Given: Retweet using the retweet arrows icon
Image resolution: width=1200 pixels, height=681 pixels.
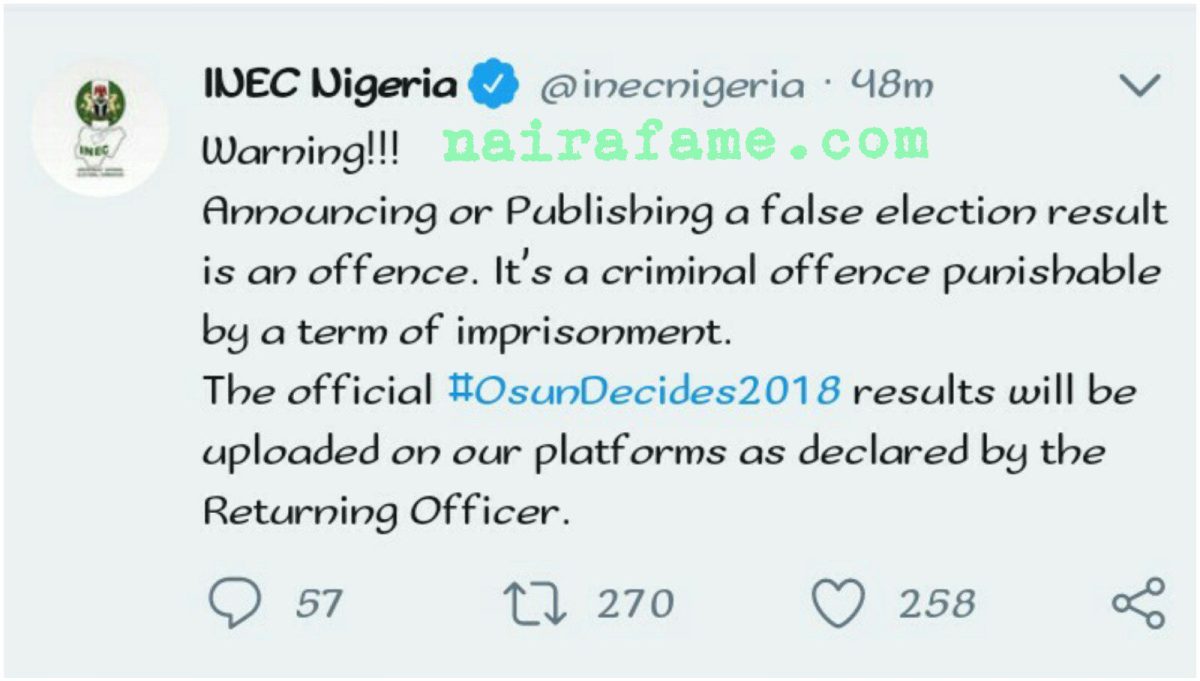Looking at the screenshot, I should point(536,604).
